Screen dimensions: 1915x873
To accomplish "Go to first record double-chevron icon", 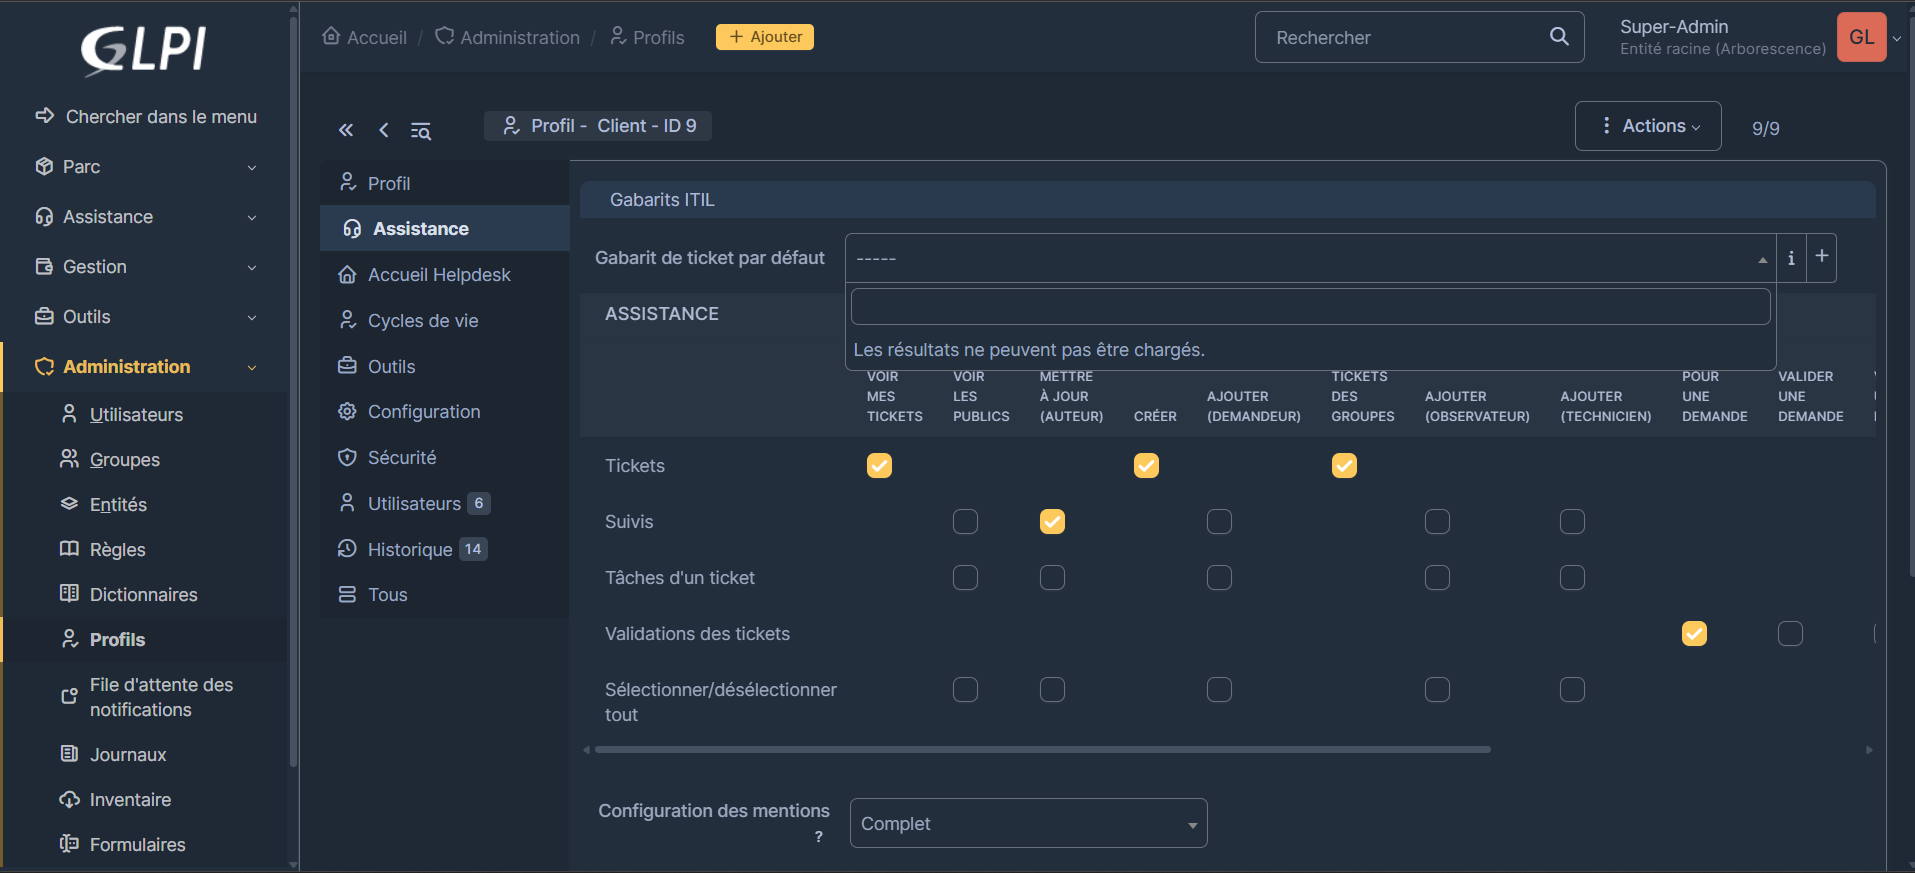I will (x=346, y=130).
